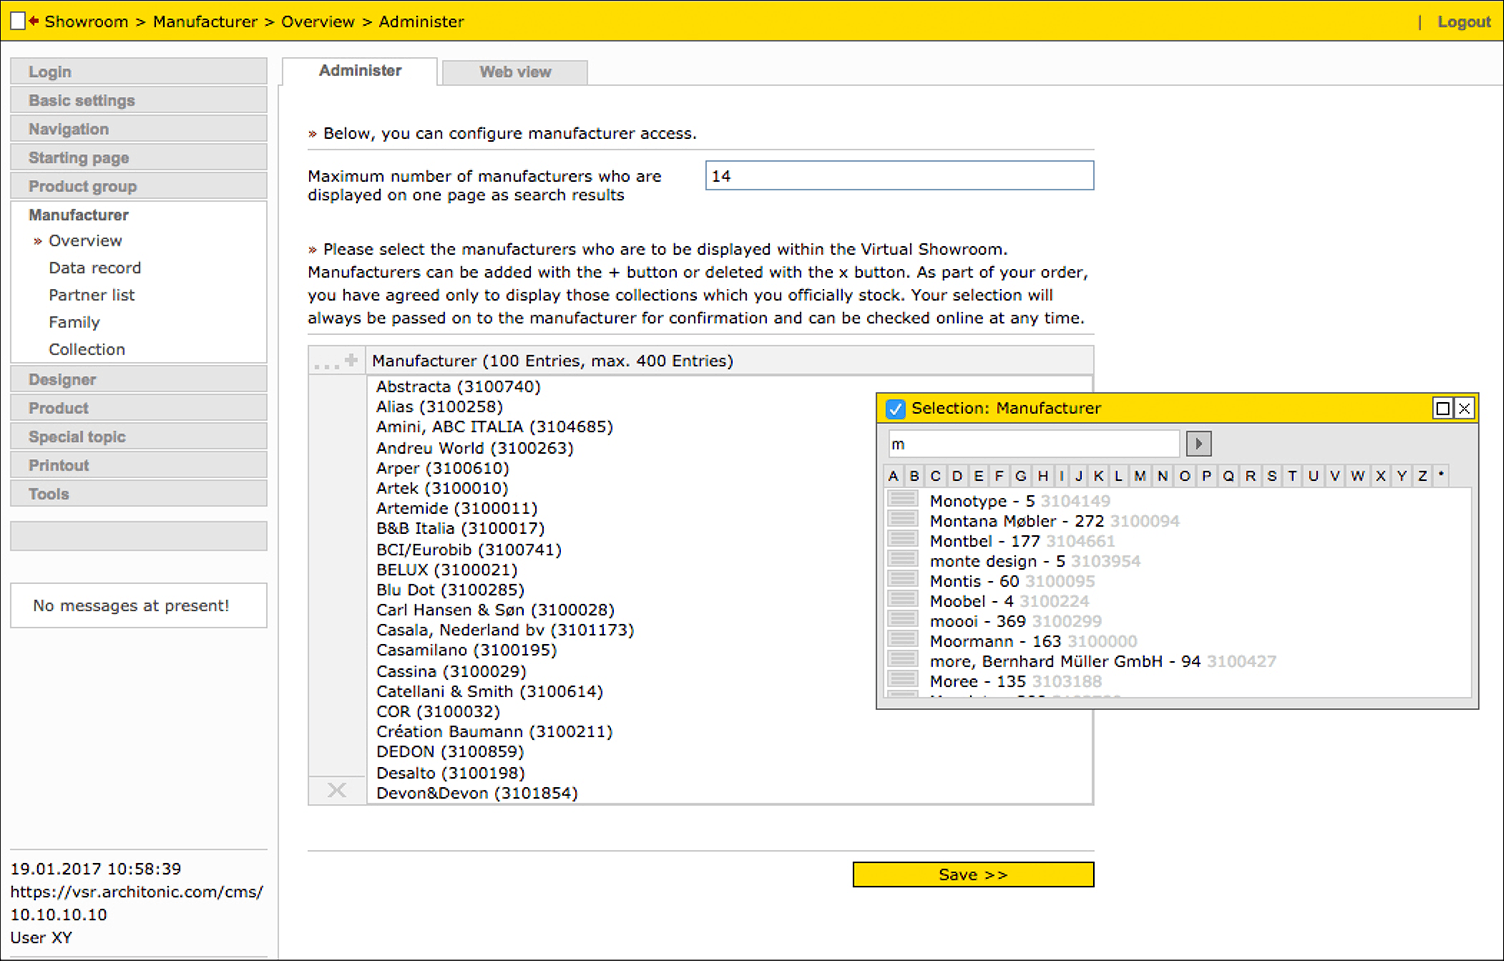Click the list icon beside more, Bernhard Müller
The width and height of the screenshot is (1504, 961).
point(903,660)
